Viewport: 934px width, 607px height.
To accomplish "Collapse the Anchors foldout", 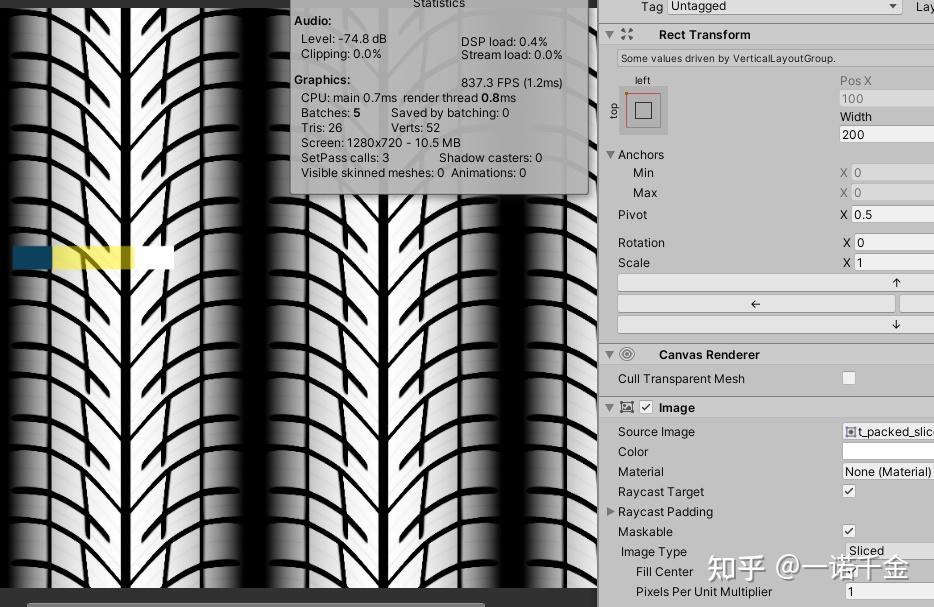I will [x=611, y=154].
